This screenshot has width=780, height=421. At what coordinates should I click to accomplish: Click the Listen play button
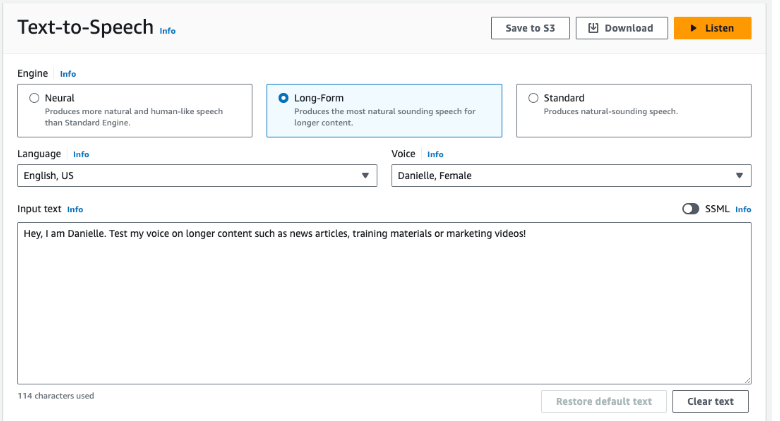click(712, 28)
